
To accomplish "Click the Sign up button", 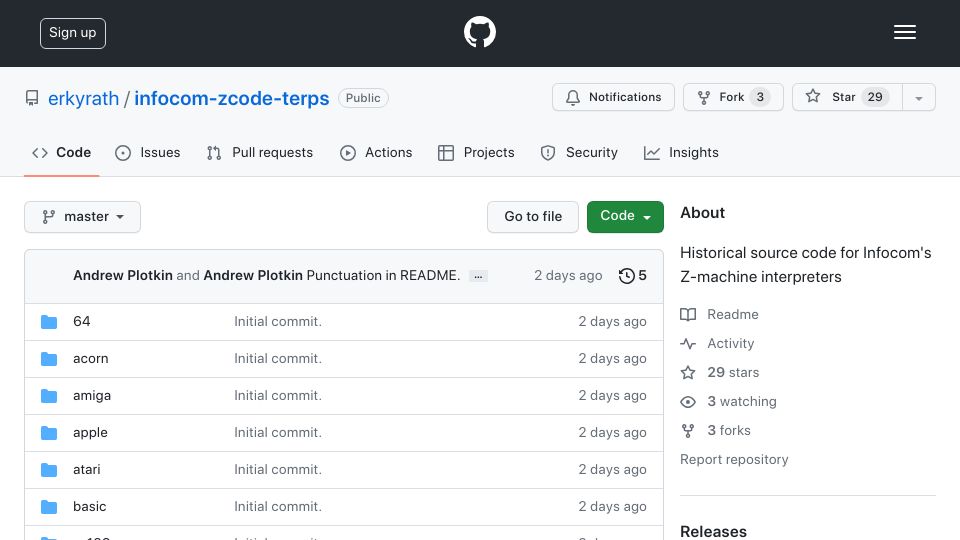I will 73,33.
